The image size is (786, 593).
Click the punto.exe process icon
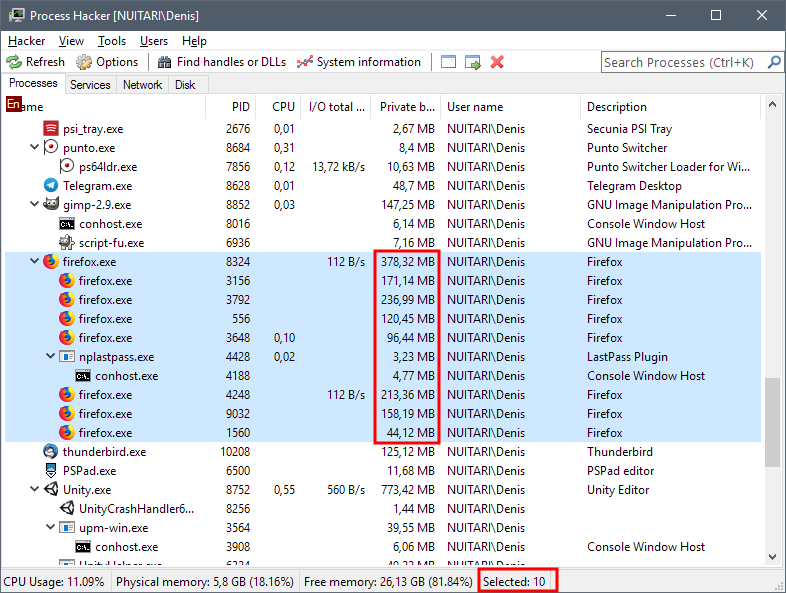(x=51, y=147)
